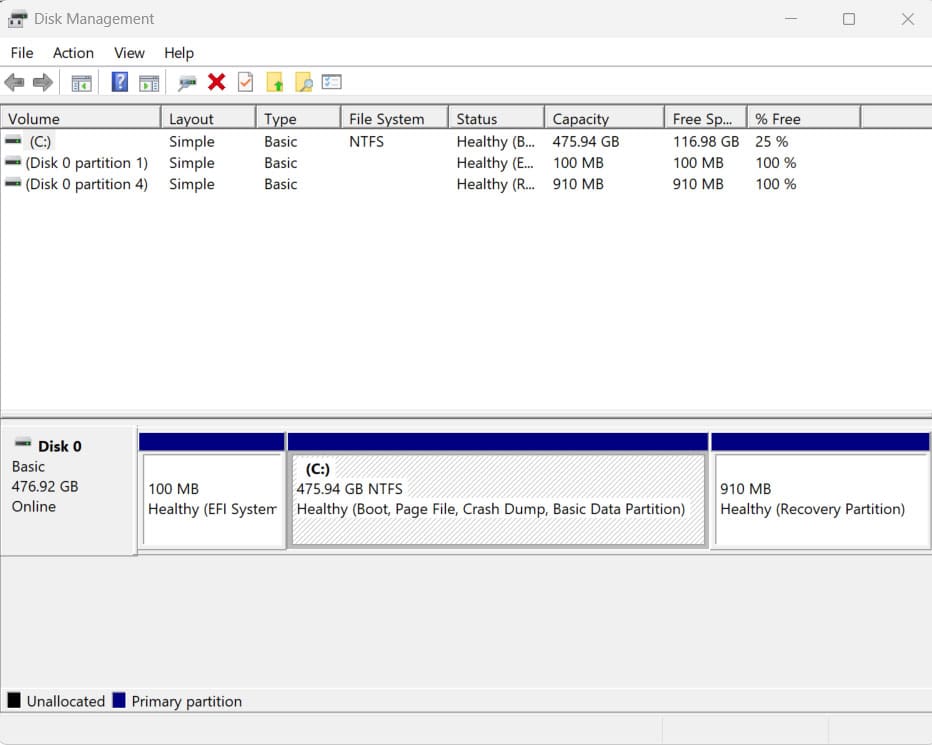The image size is (932, 747).
Task: Click the blue Primary partition legend swatch
Action: 119,701
